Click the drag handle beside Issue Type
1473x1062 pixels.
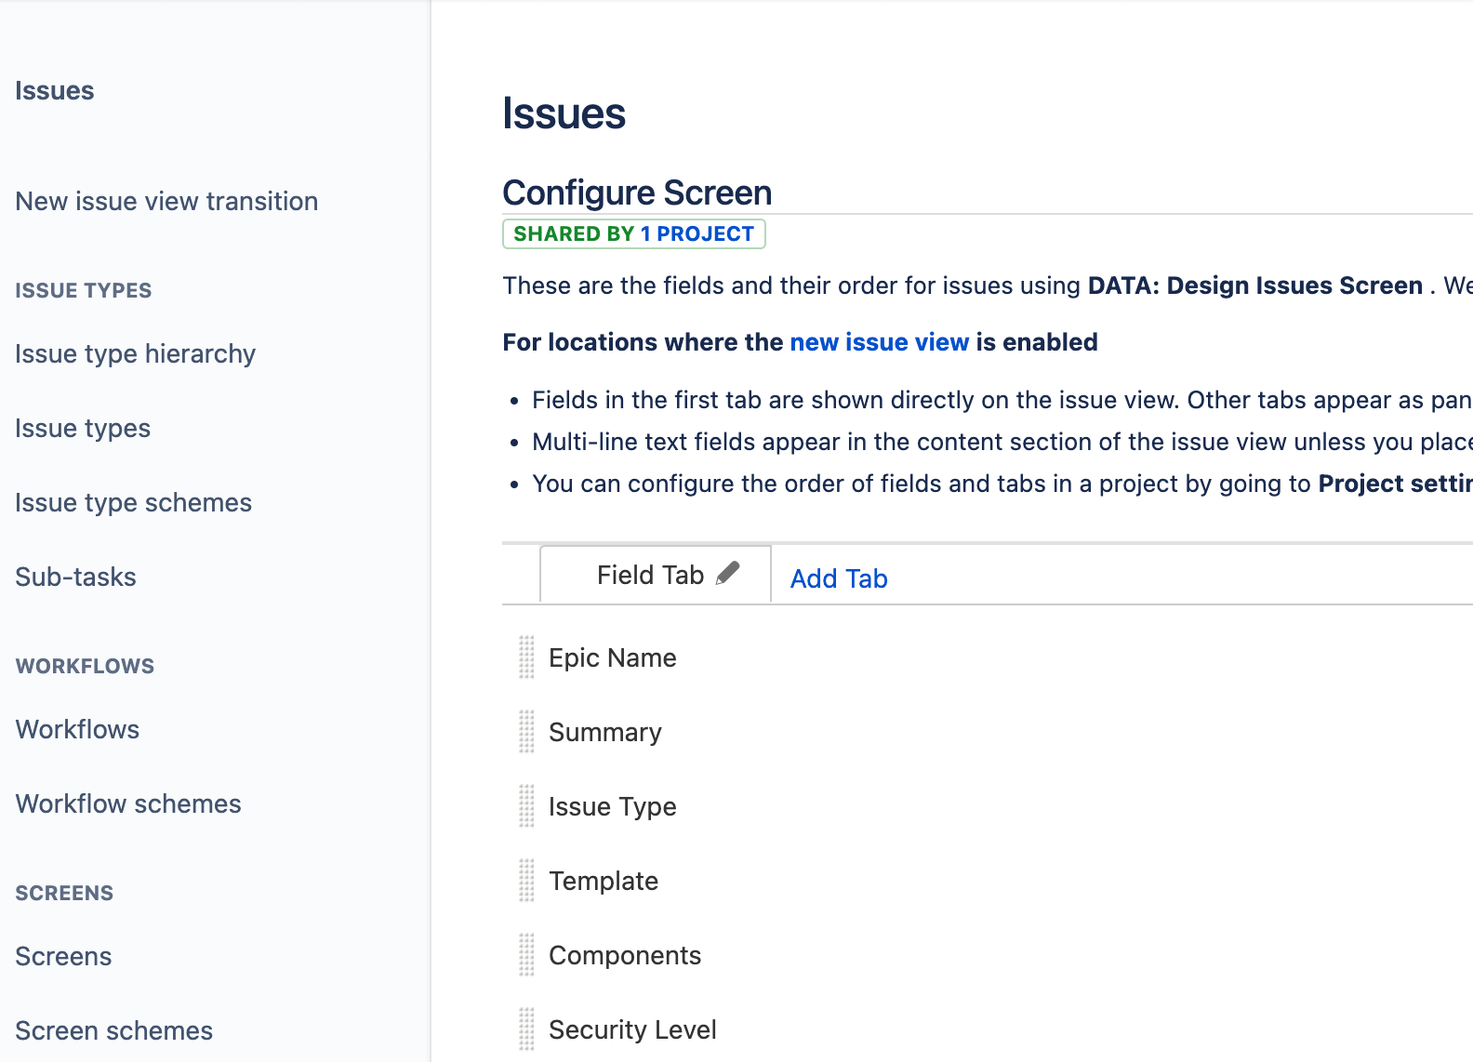coord(525,806)
